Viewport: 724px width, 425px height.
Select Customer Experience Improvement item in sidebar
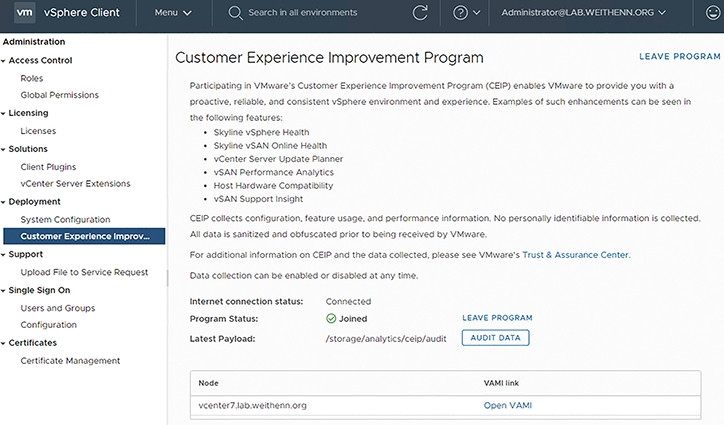click(84, 236)
